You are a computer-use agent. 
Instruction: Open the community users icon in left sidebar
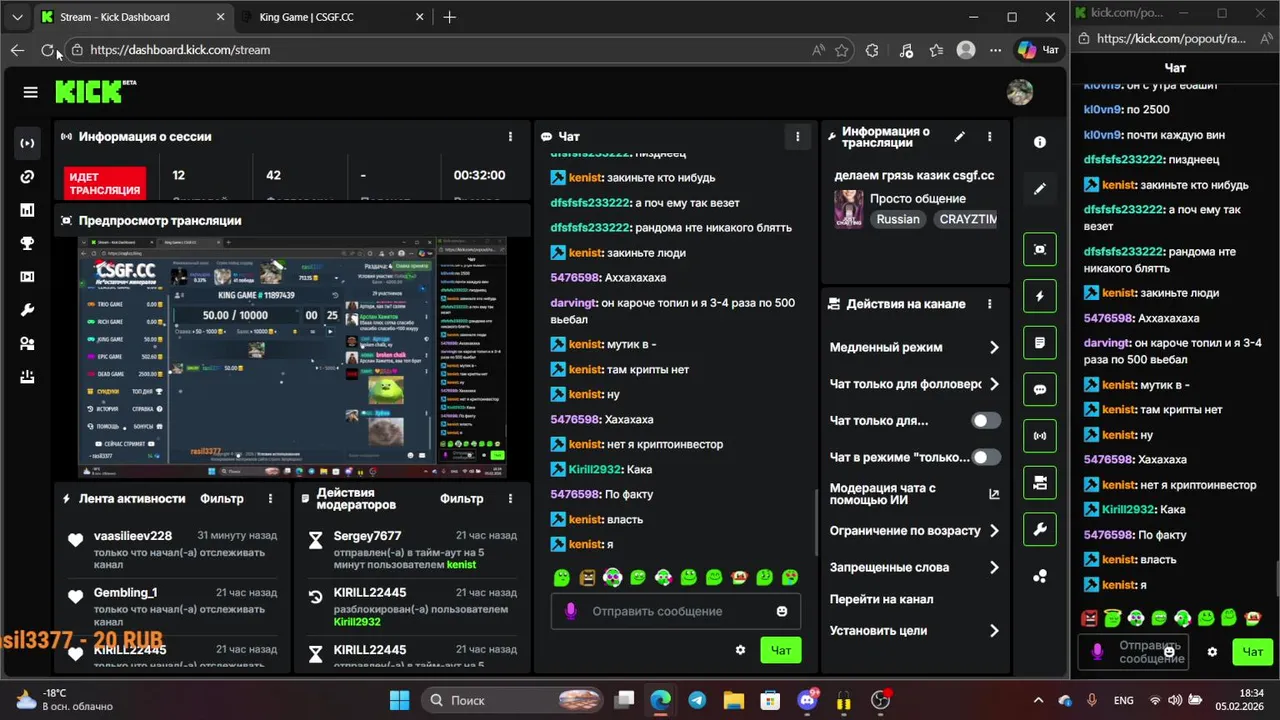click(27, 343)
